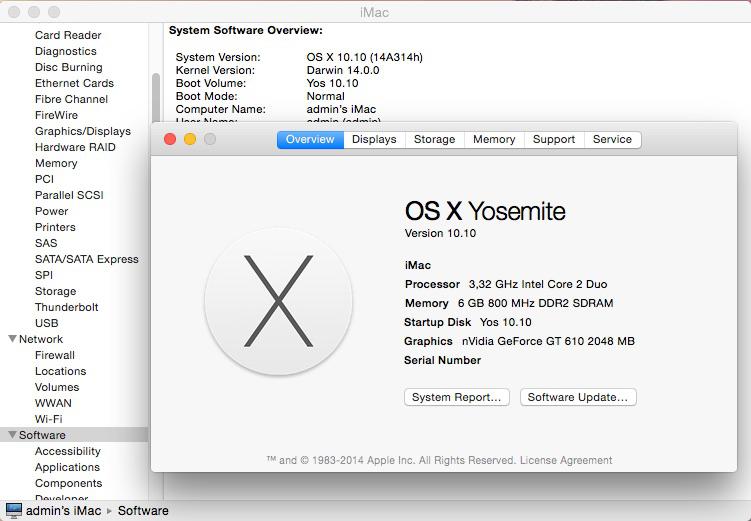Screen dimensions: 751x521
Task: Select Thunderbolt in the hardware list
Action: [69, 307]
